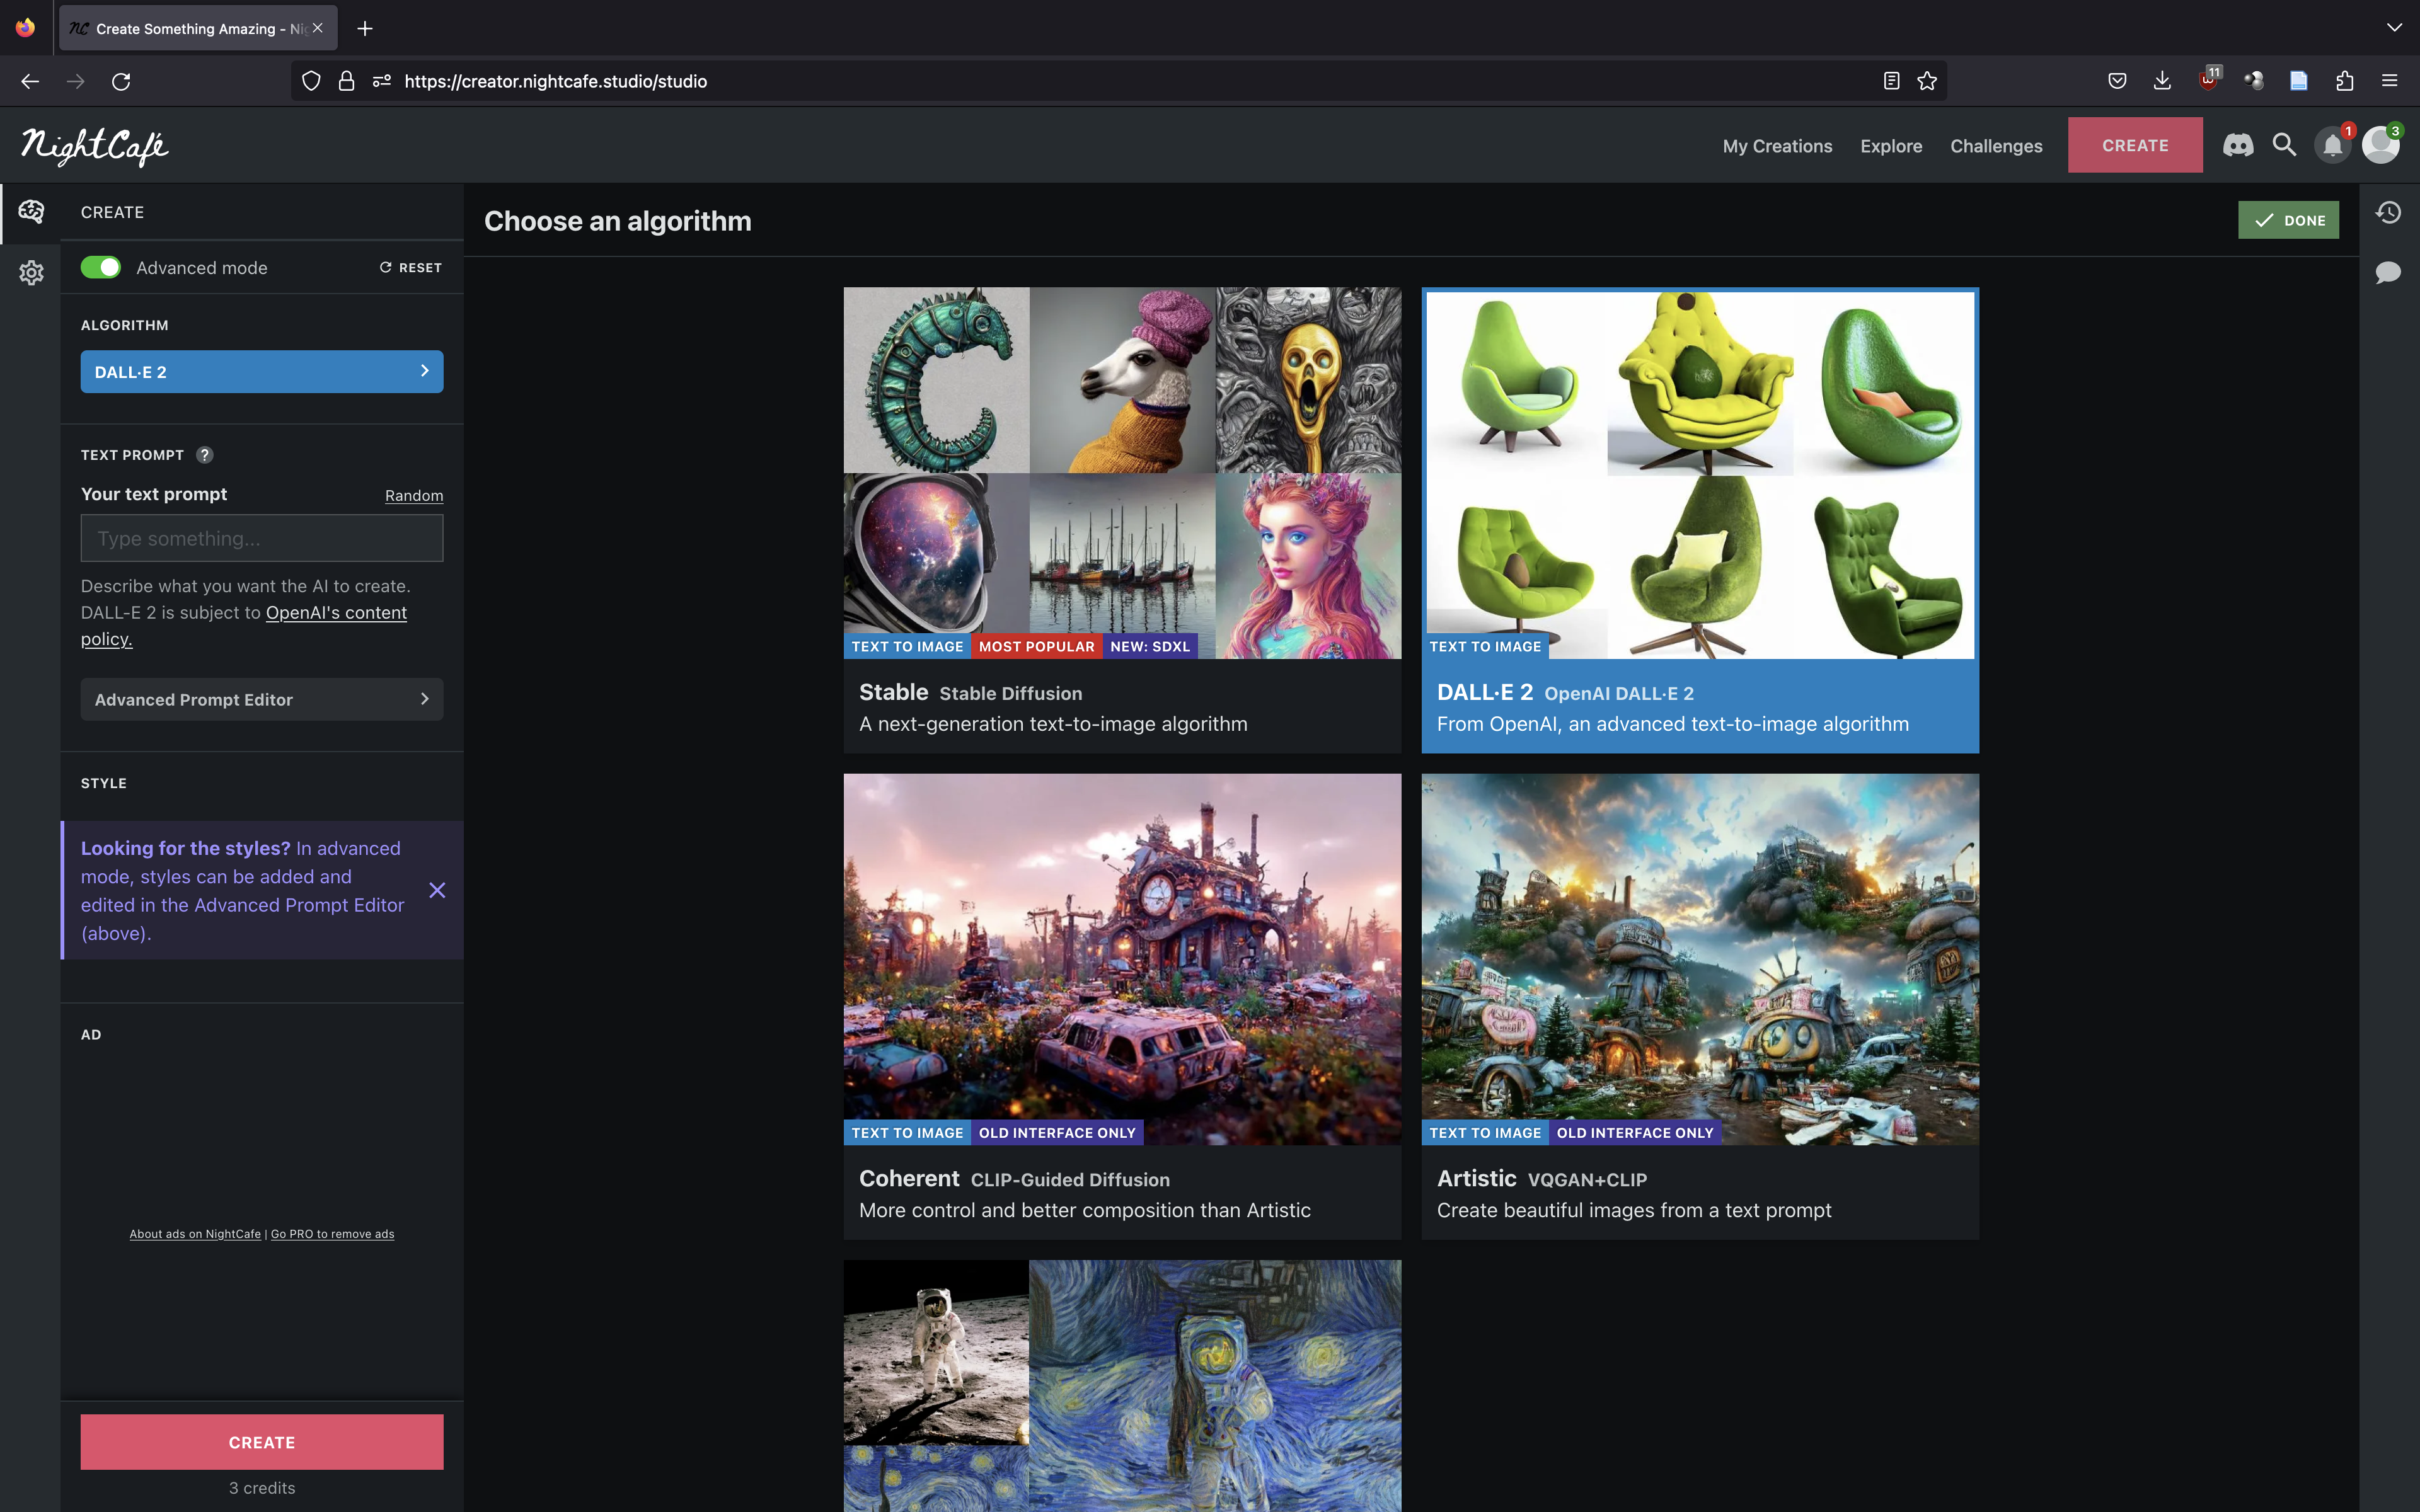Click the MOST POPULAR badge on Stable
Viewport: 2420px width, 1512px height.
coord(1036,647)
